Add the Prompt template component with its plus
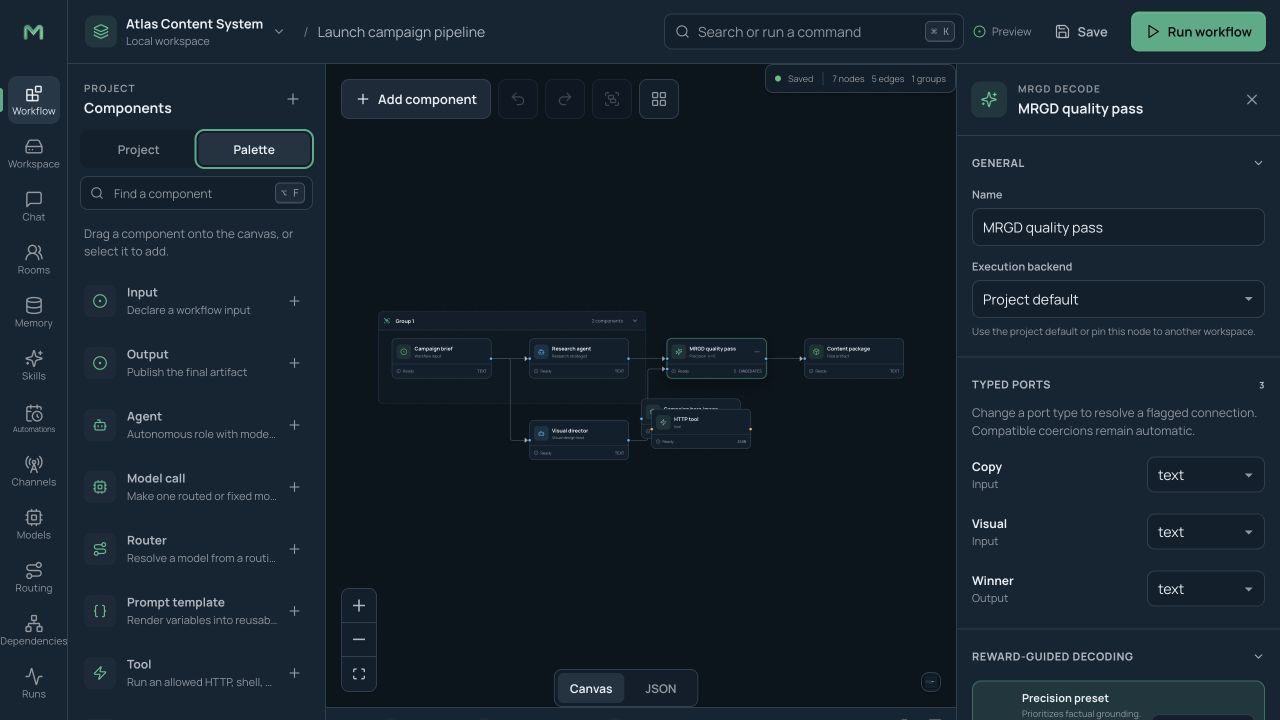Viewport: 1280px width, 720px height. click(294, 611)
